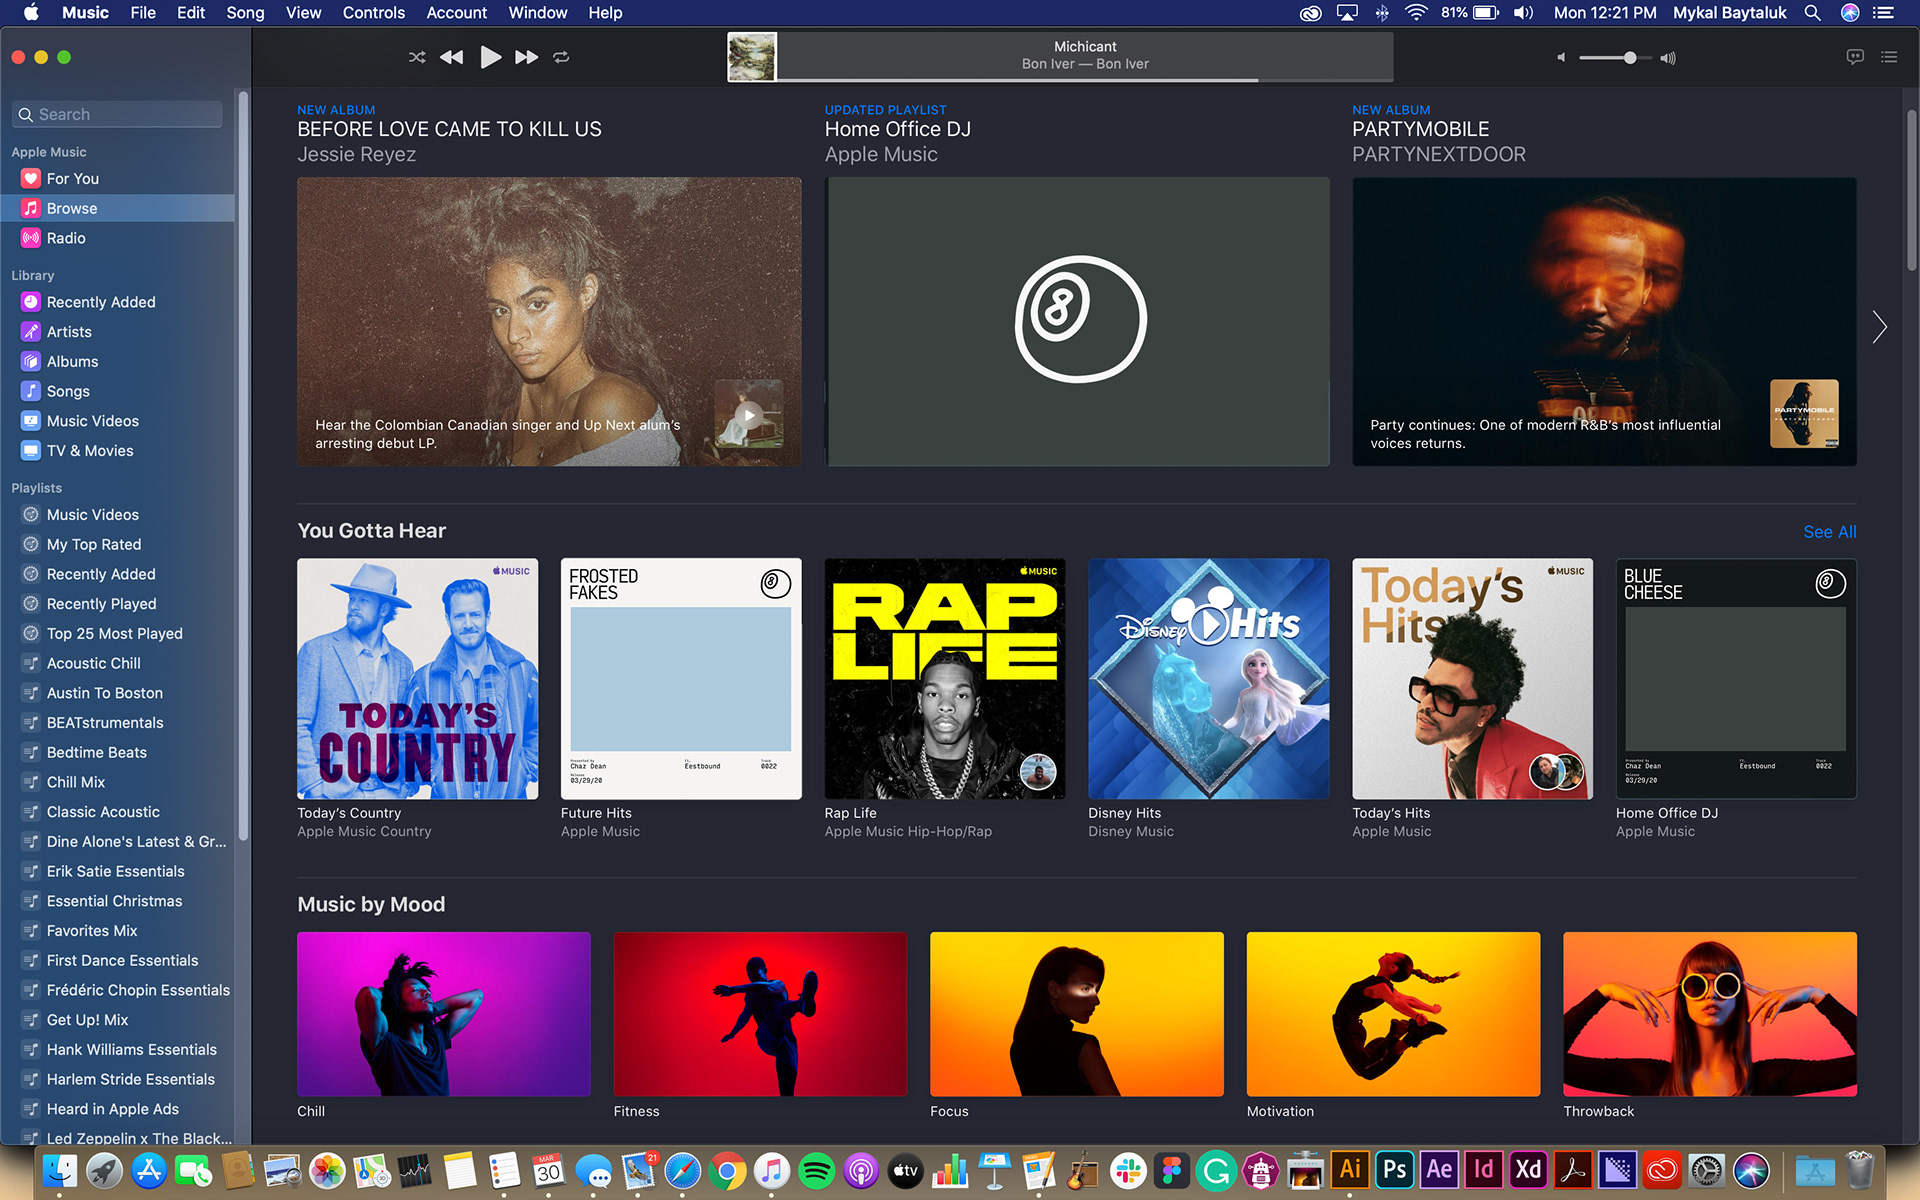Viewport: 1920px width, 1200px height.
Task: Open the Disney Hits playlist cover
Action: (1209, 679)
